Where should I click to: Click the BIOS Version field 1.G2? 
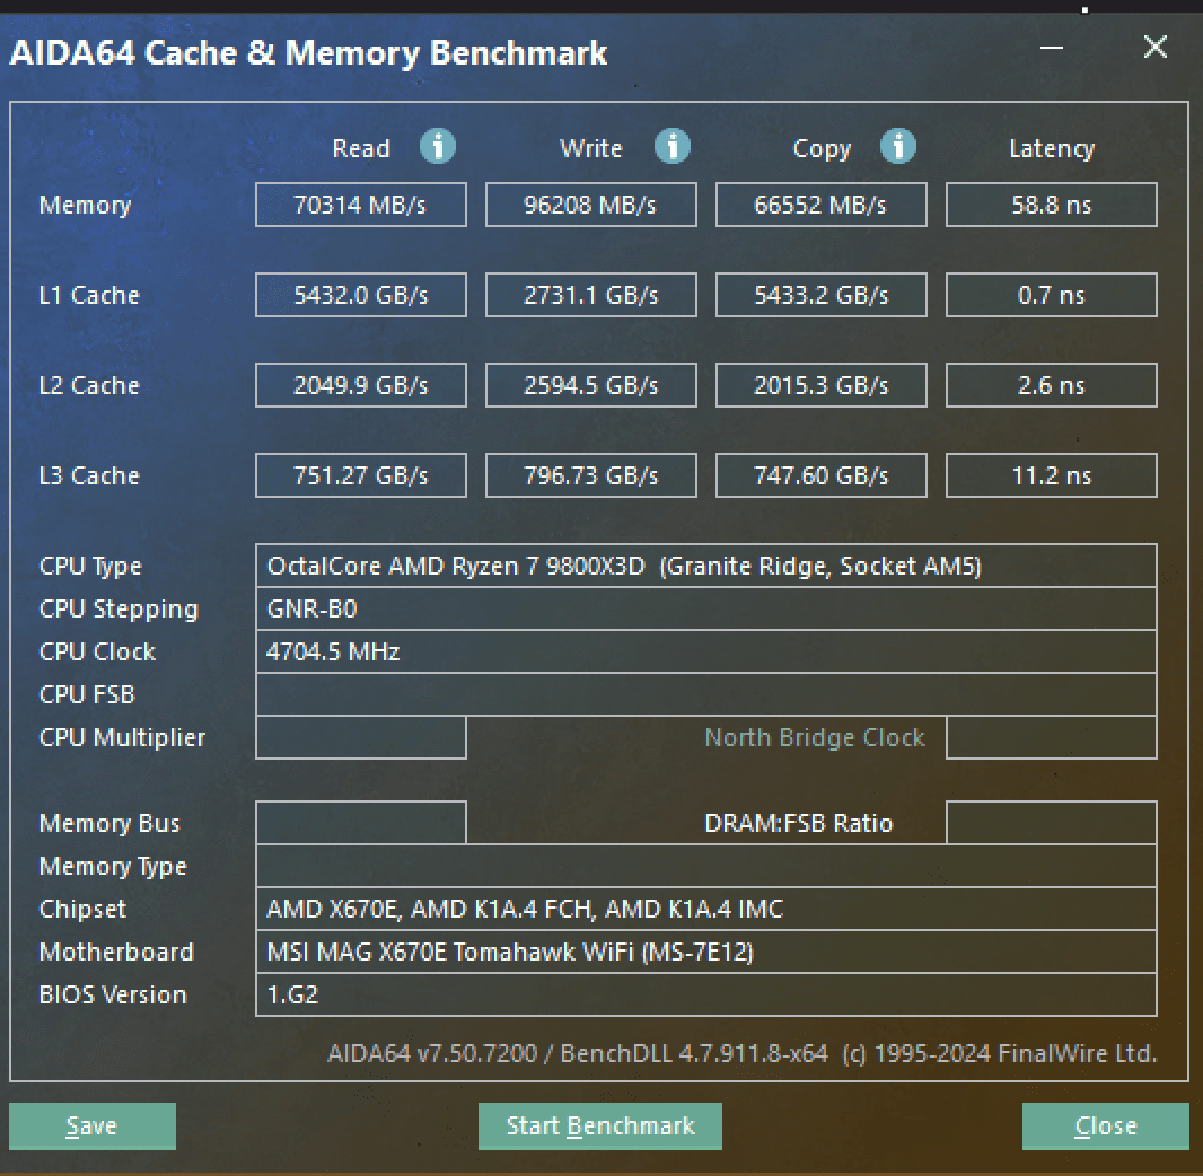(x=706, y=995)
